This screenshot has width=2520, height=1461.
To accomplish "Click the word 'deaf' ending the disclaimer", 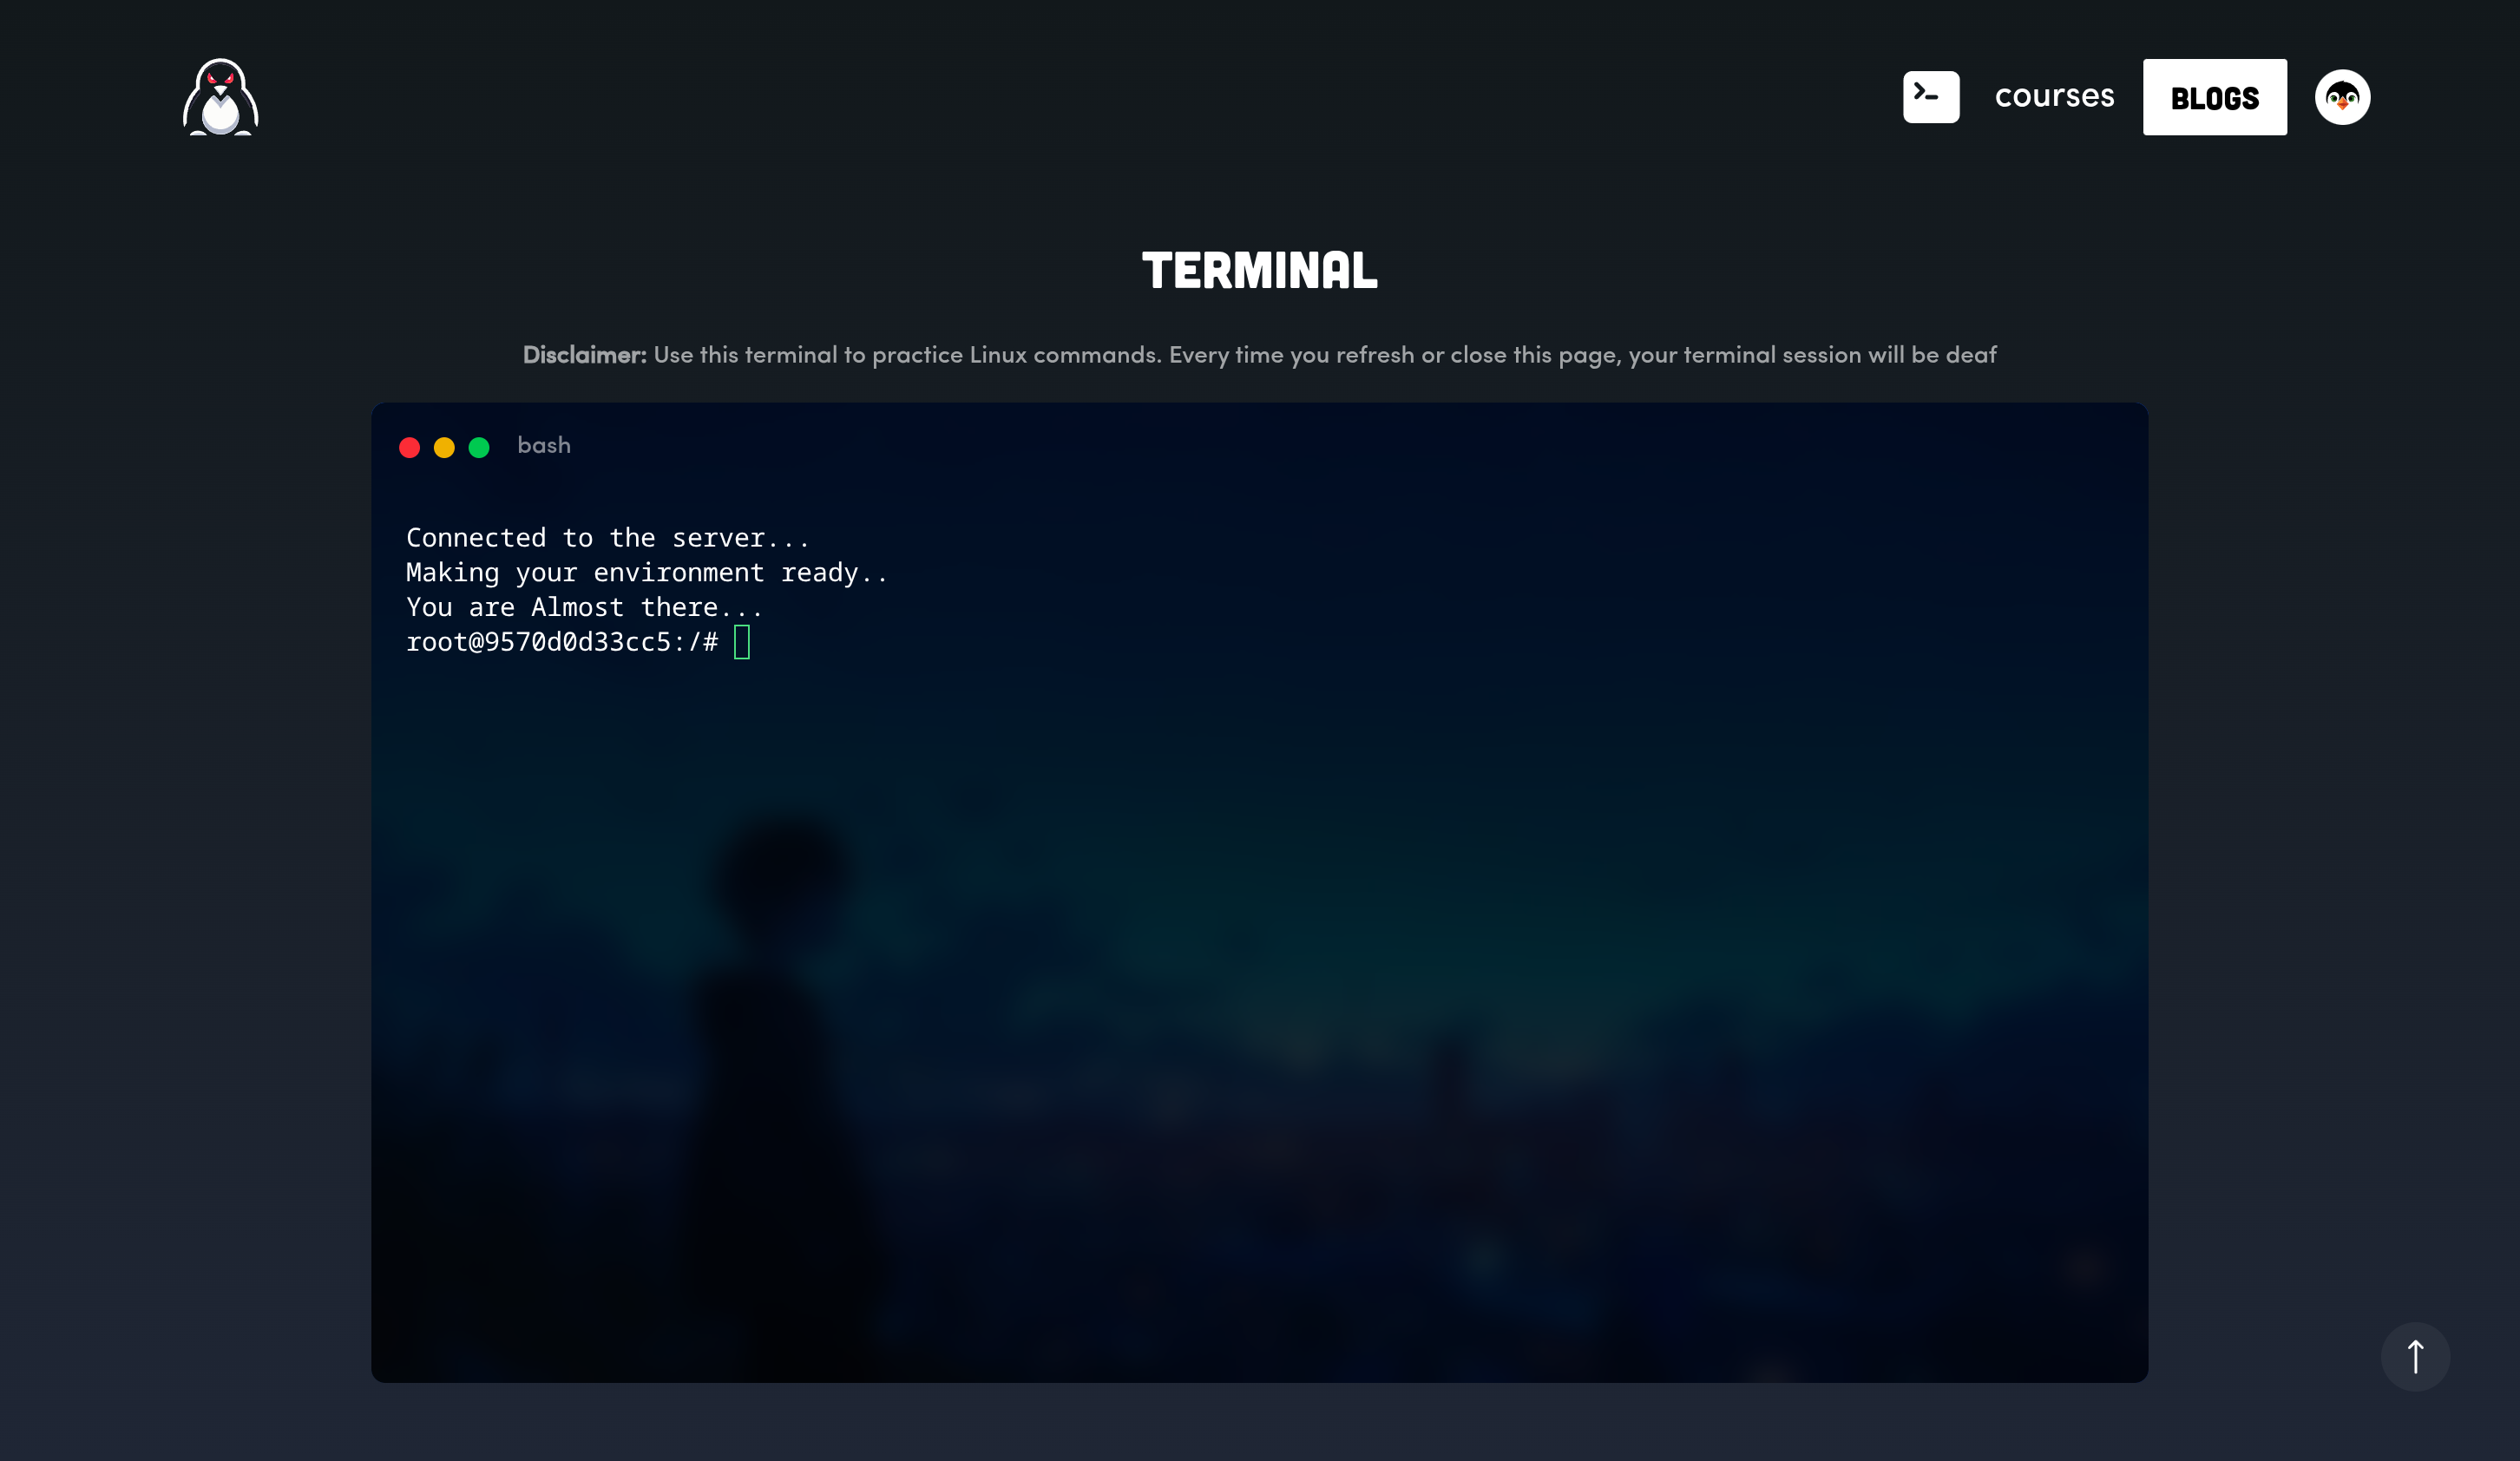I will 1970,355.
